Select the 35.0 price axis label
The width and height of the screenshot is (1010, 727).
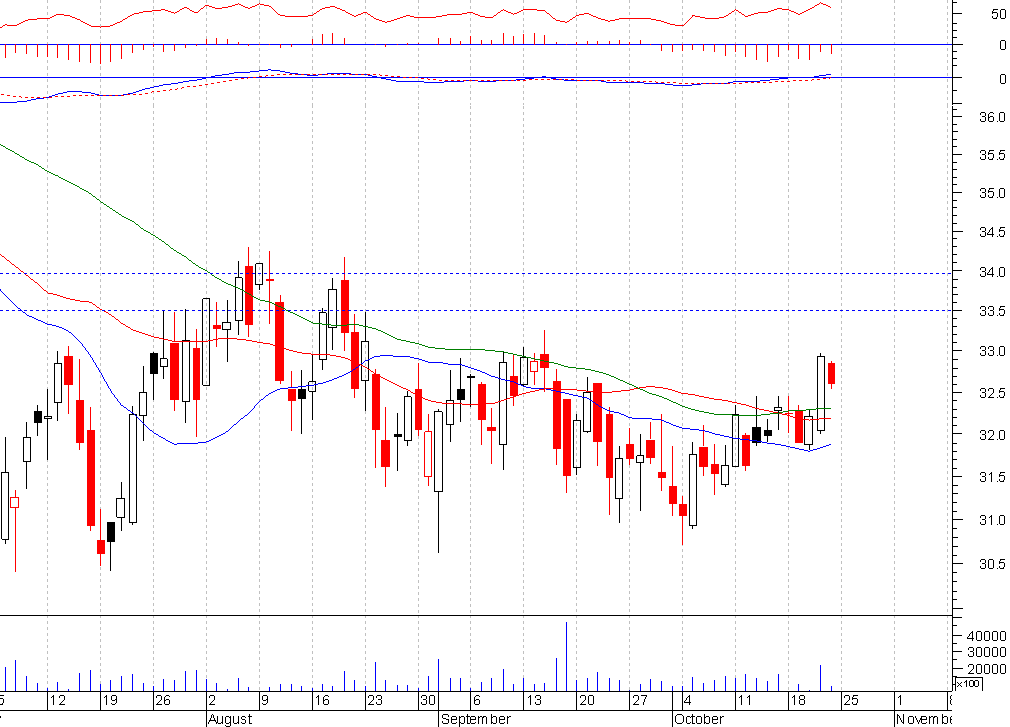click(x=992, y=193)
